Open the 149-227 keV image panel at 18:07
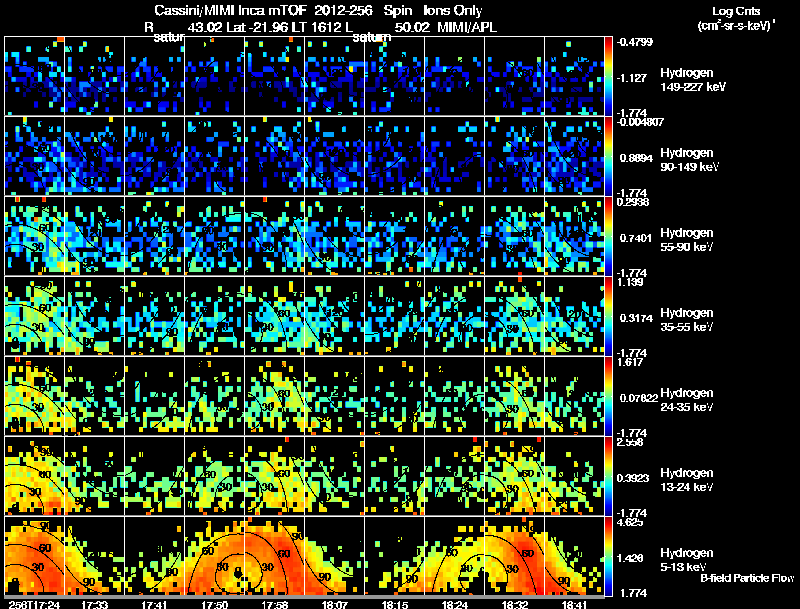Viewport: 800px width, 609px height. (335, 75)
